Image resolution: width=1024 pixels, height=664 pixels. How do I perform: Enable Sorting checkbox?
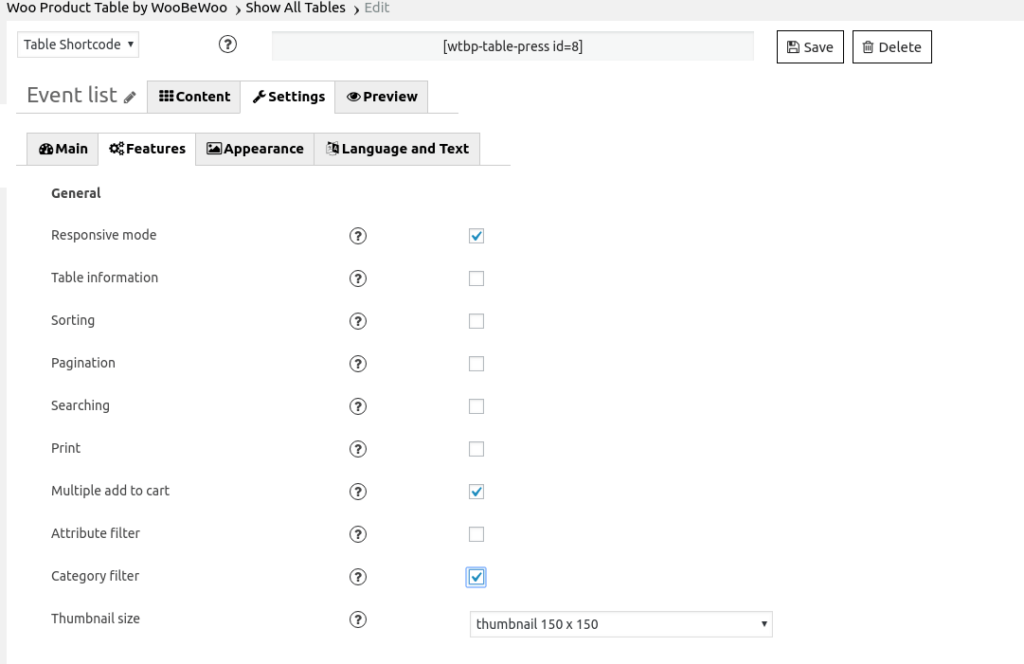pos(476,321)
